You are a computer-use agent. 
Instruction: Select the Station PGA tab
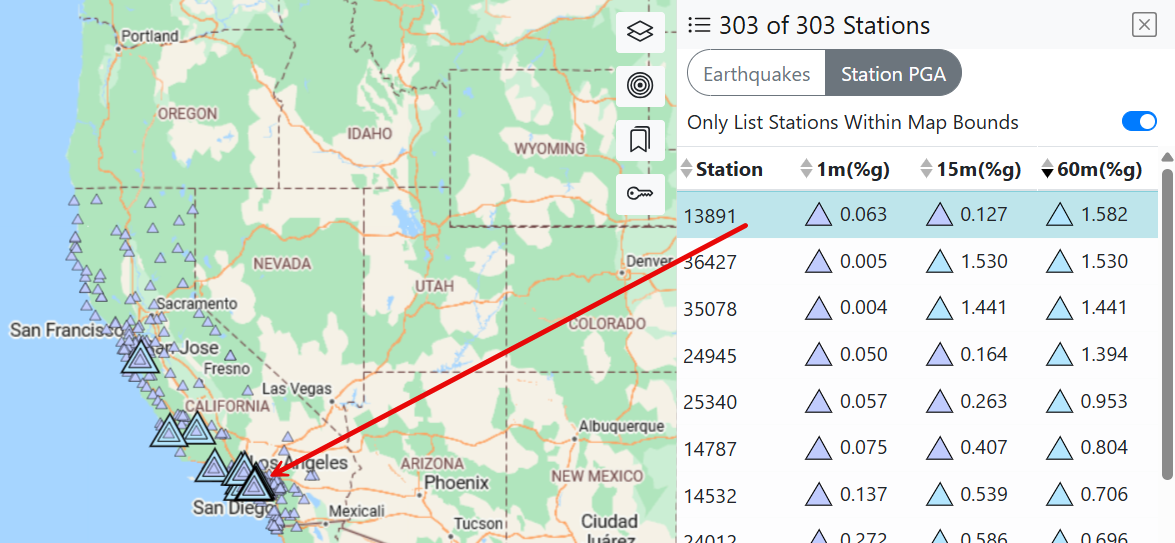(x=892, y=74)
